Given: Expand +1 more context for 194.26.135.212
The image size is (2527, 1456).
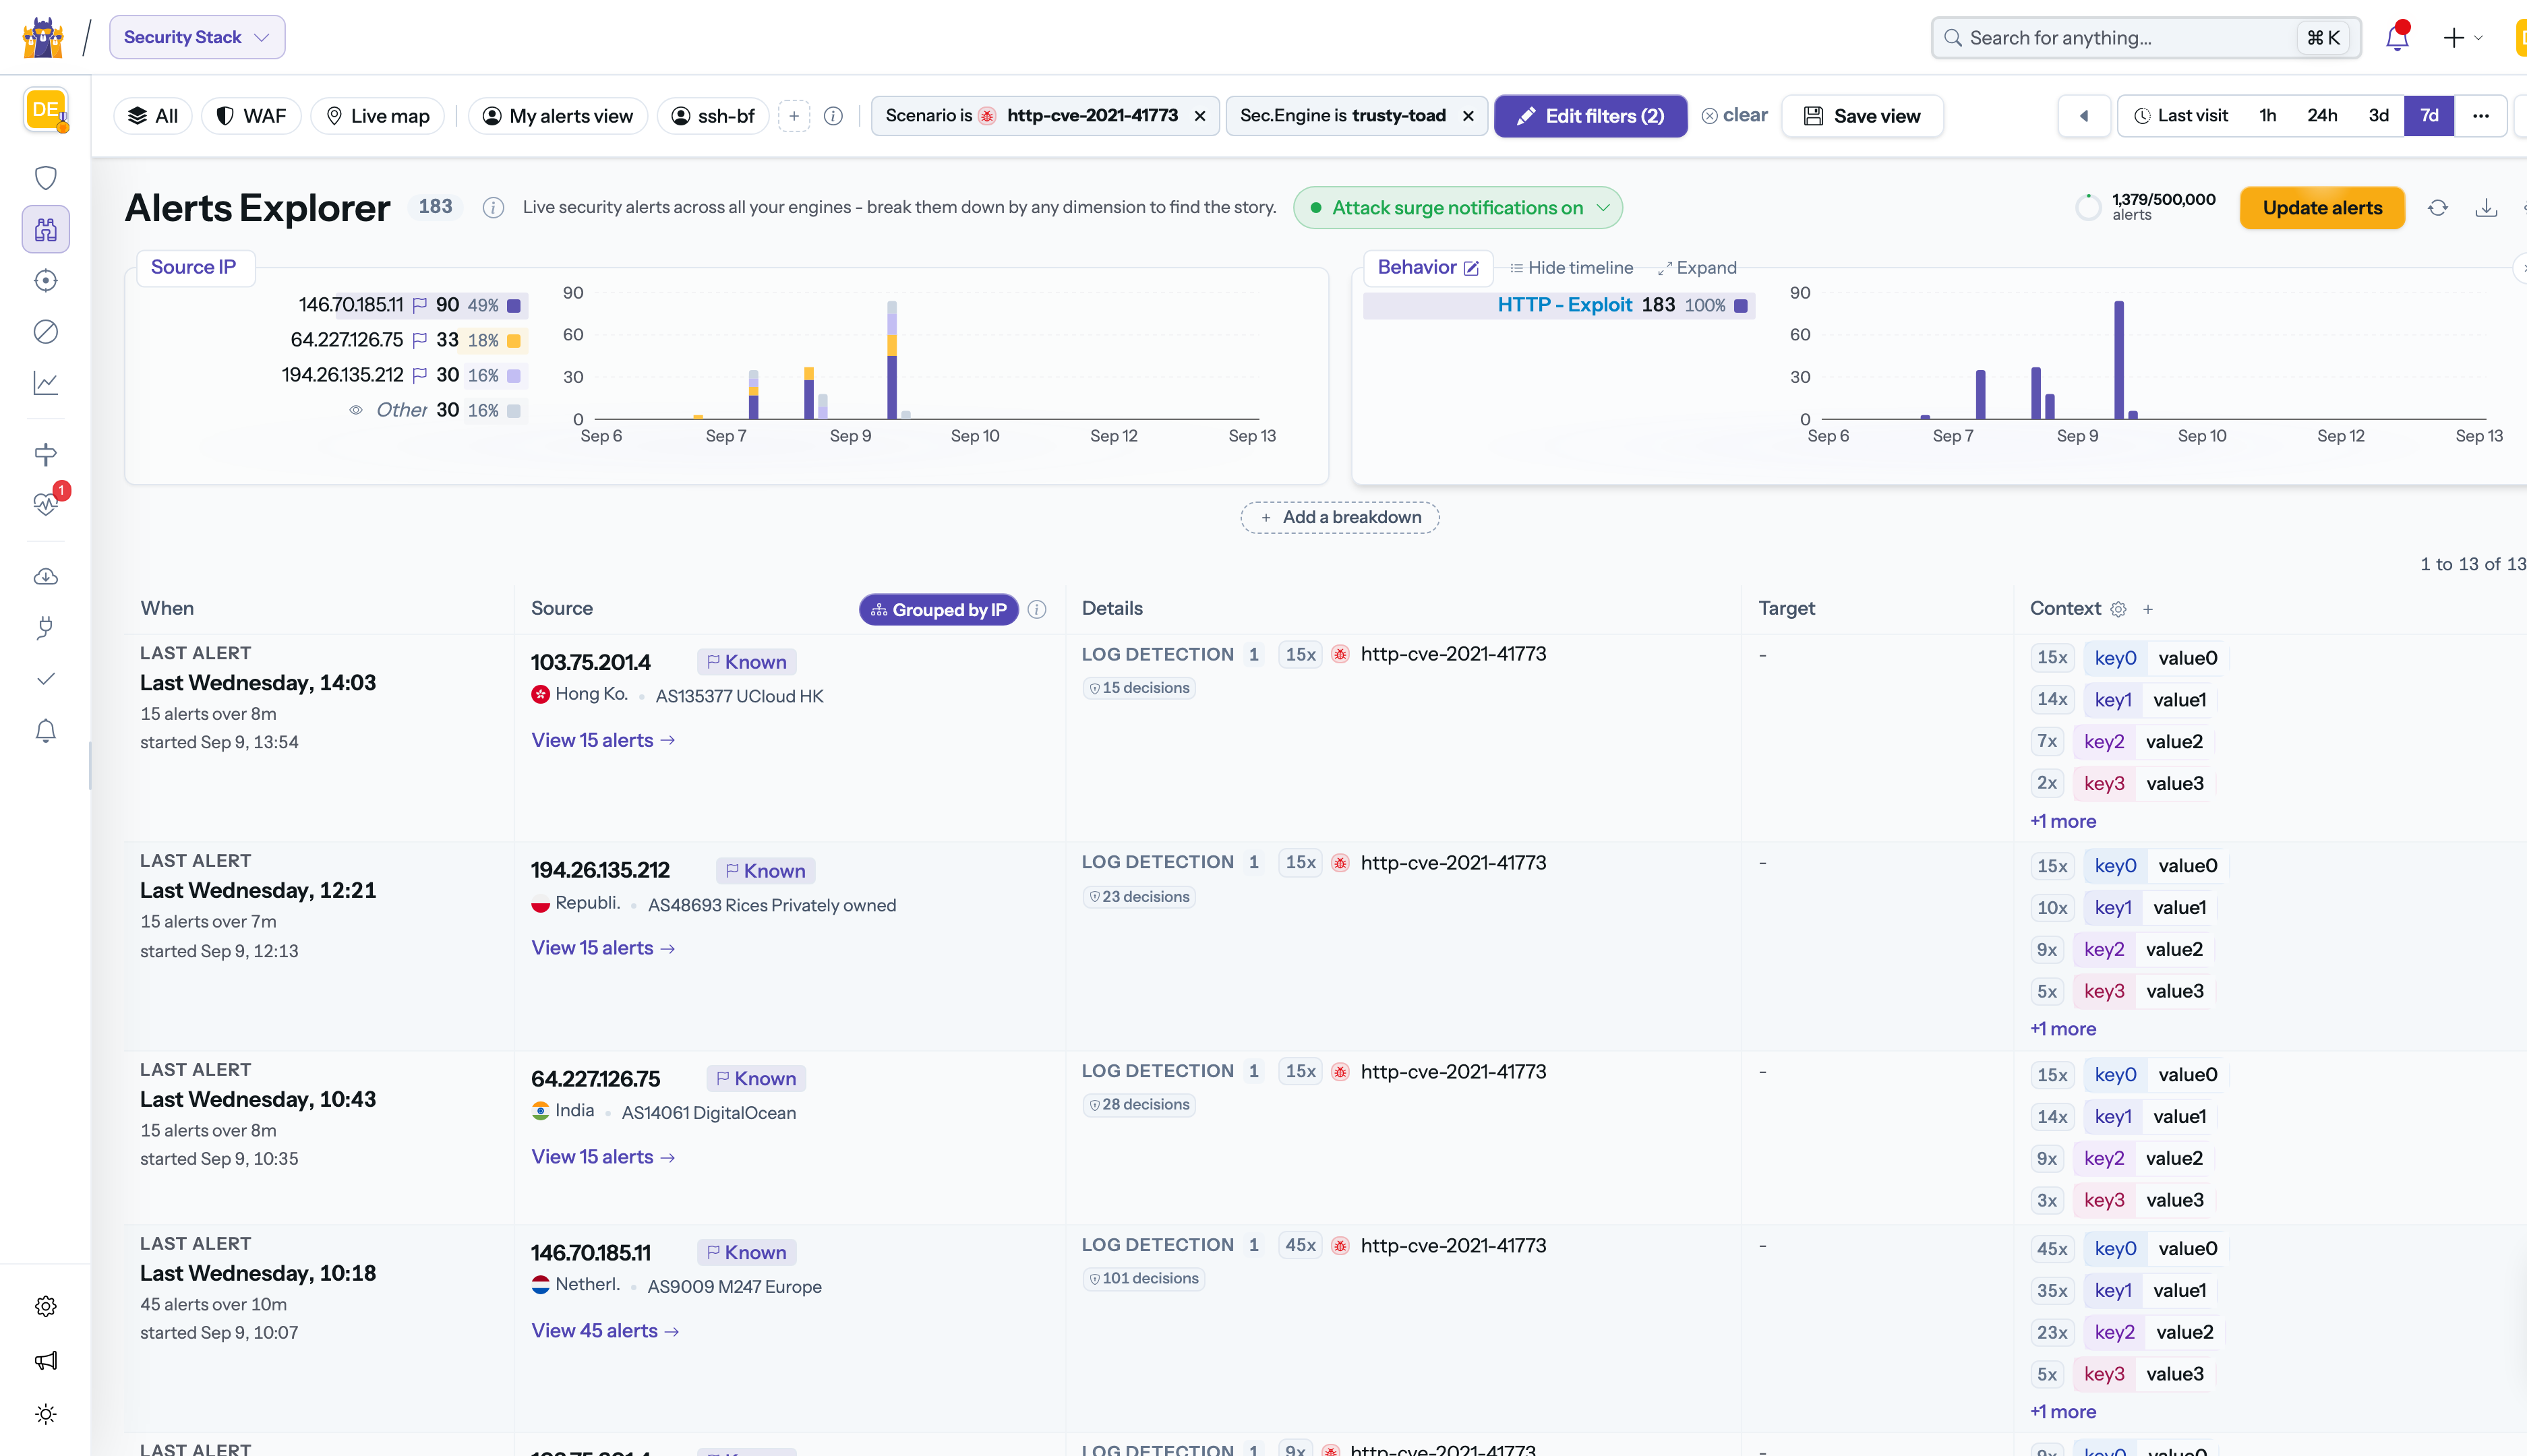Looking at the screenshot, I should tap(2063, 1029).
